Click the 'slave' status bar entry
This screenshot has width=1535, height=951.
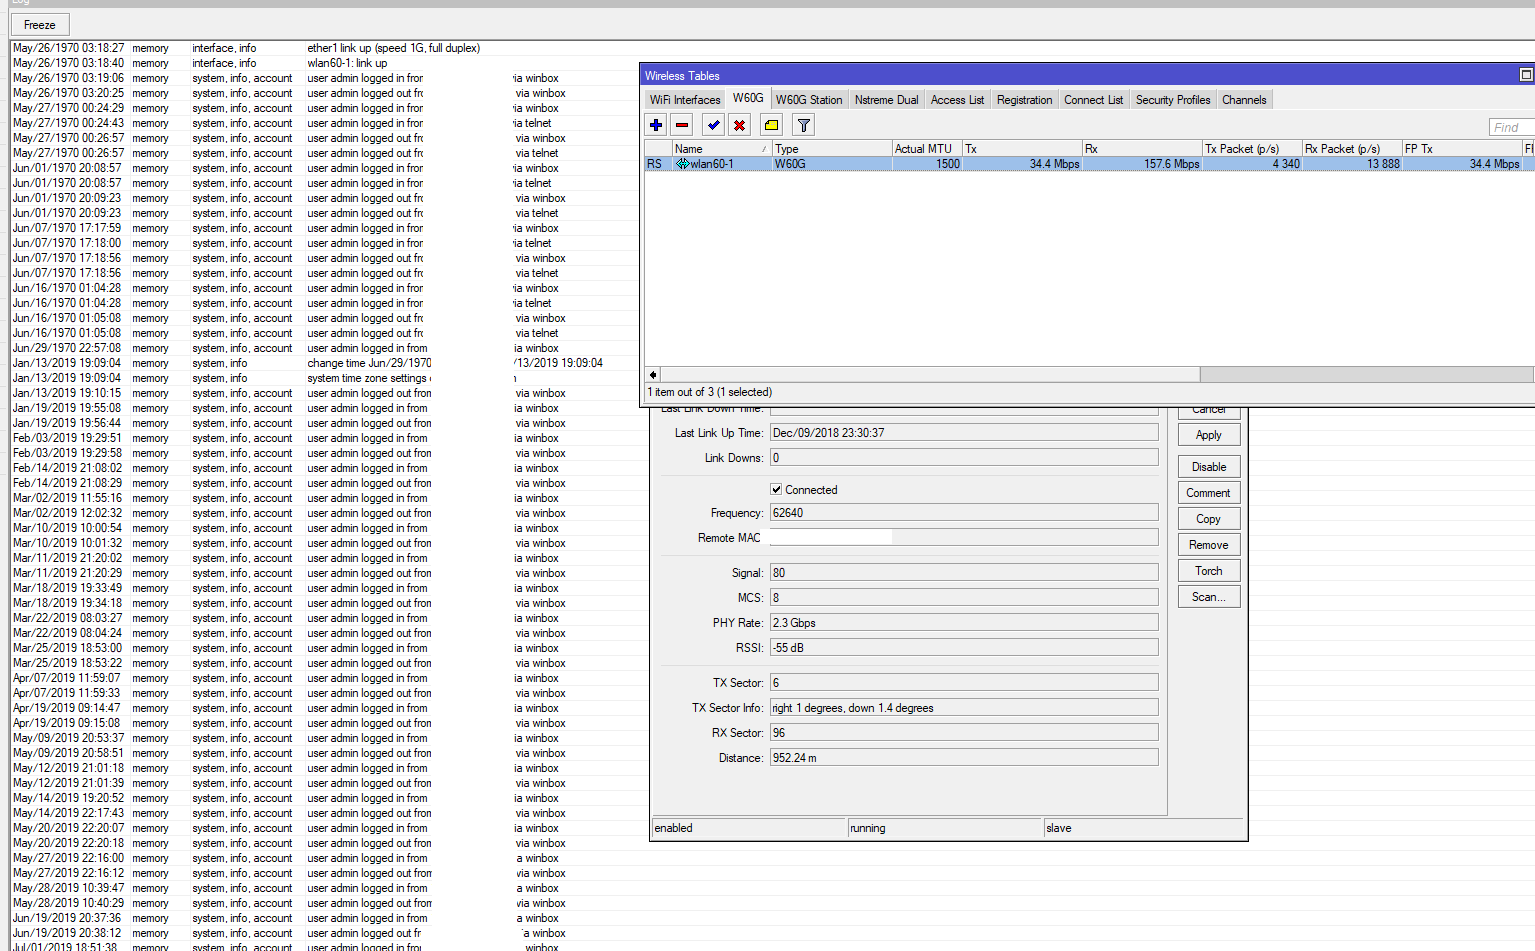click(1143, 828)
